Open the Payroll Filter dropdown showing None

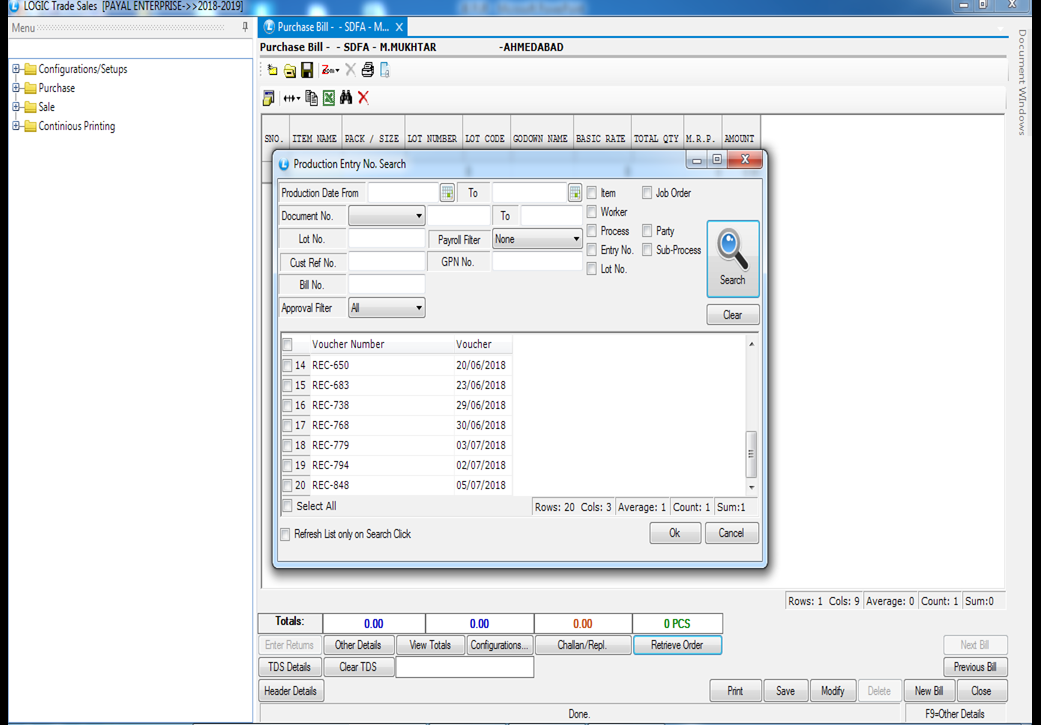tap(536, 239)
